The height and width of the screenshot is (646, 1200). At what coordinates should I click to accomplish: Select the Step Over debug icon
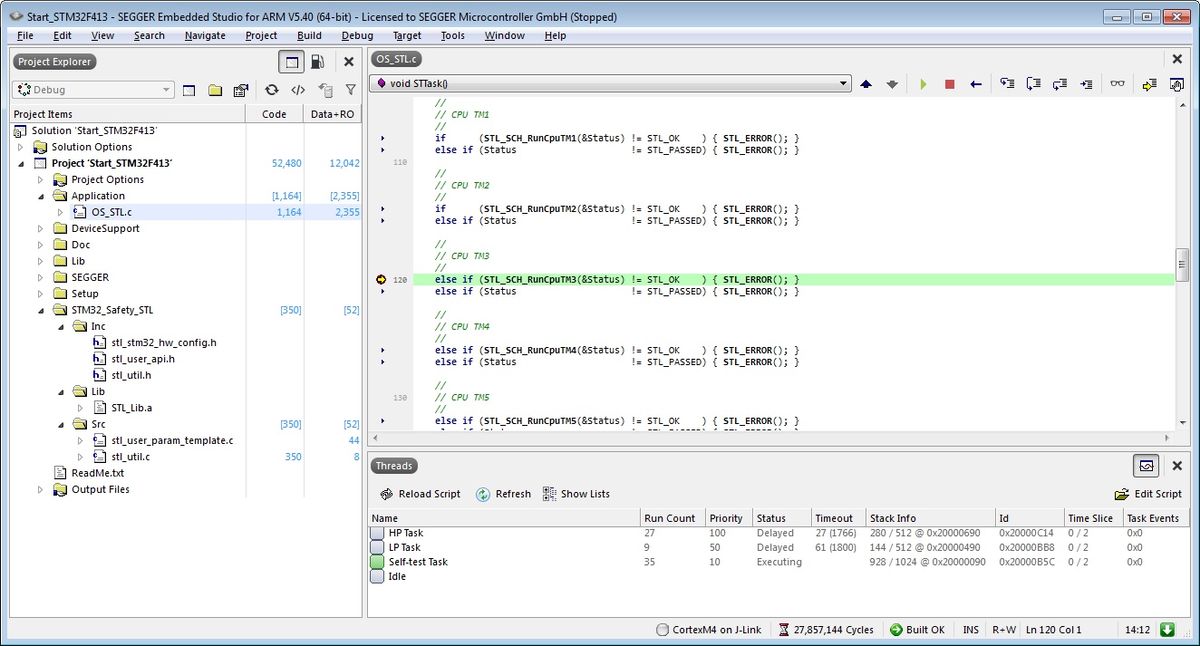click(1036, 84)
